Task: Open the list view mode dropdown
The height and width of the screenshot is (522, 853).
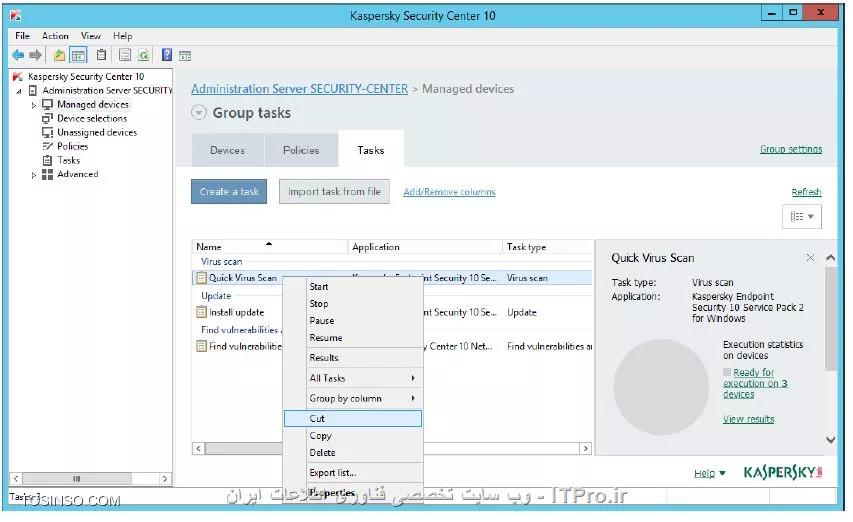Action: tap(802, 216)
